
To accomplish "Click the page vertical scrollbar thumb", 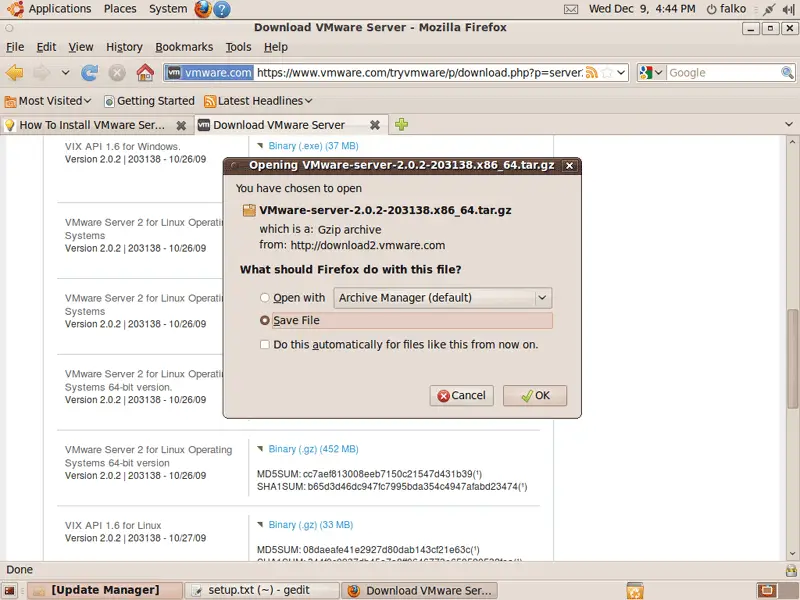I will tap(792, 359).
